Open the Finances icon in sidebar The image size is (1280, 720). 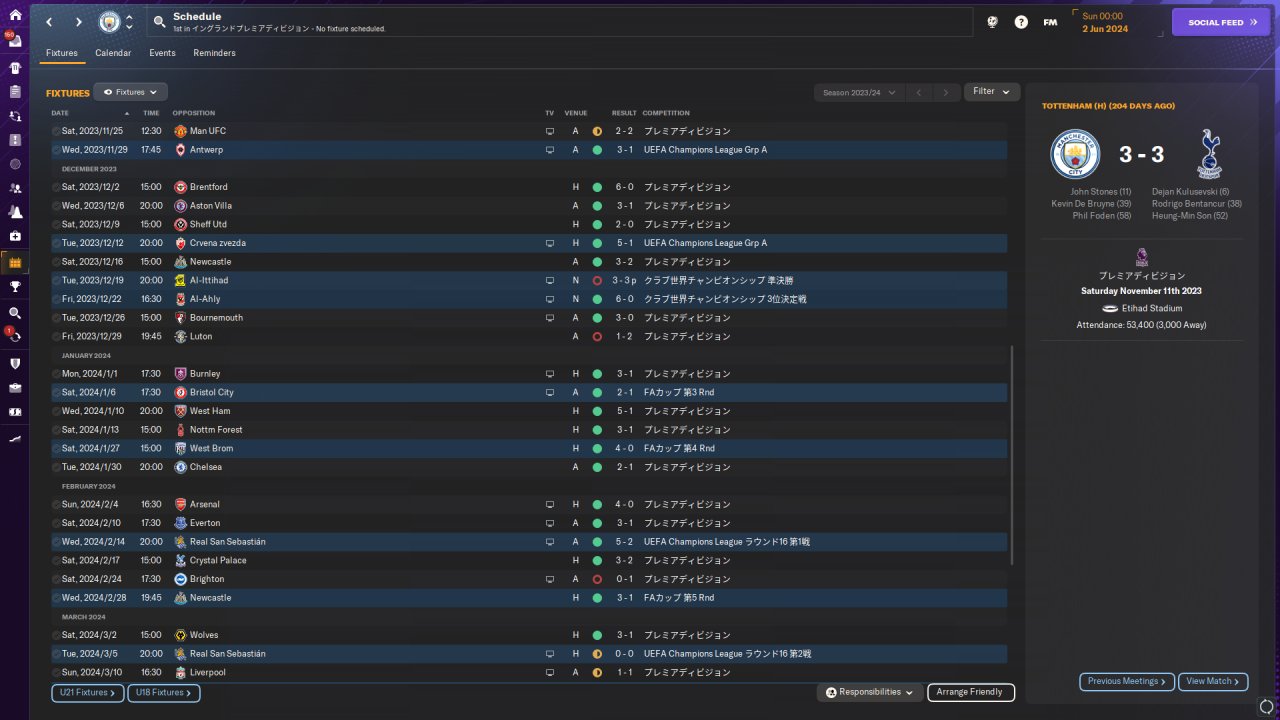click(x=15, y=411)
